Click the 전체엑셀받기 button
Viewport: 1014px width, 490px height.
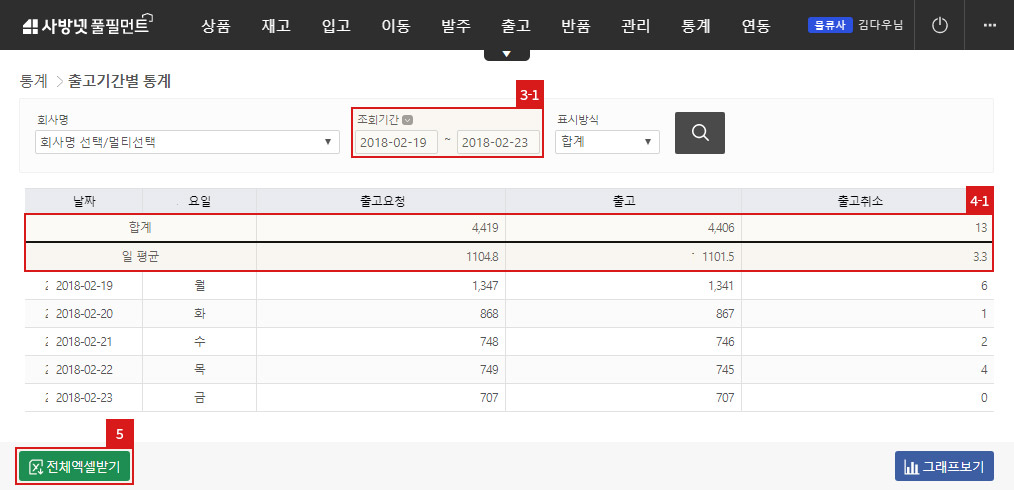[x=74, y=467]
